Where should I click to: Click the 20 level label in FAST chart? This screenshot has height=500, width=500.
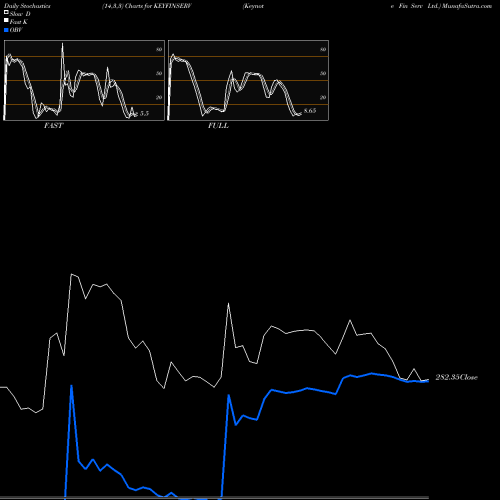coord(159,97)
